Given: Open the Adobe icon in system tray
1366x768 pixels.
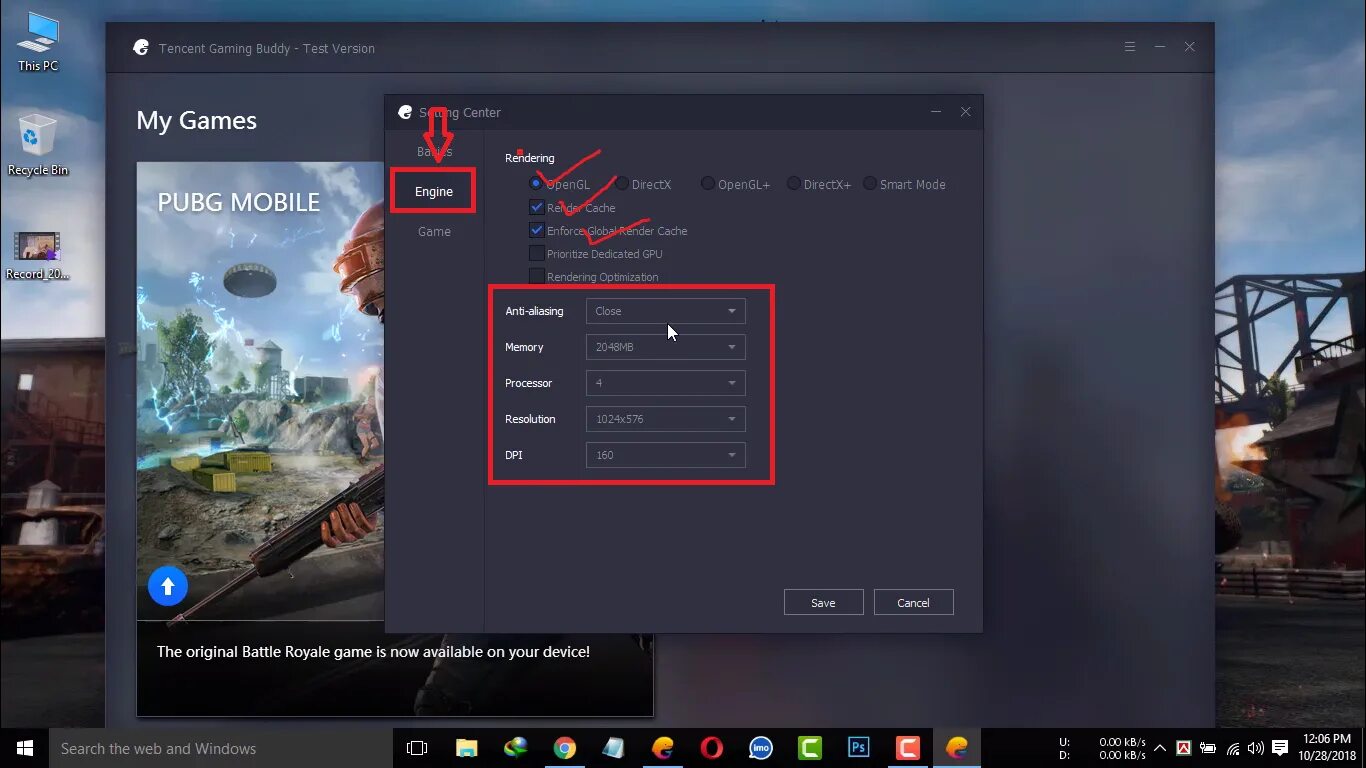Looking at the screenshot, I should 1184,748.
